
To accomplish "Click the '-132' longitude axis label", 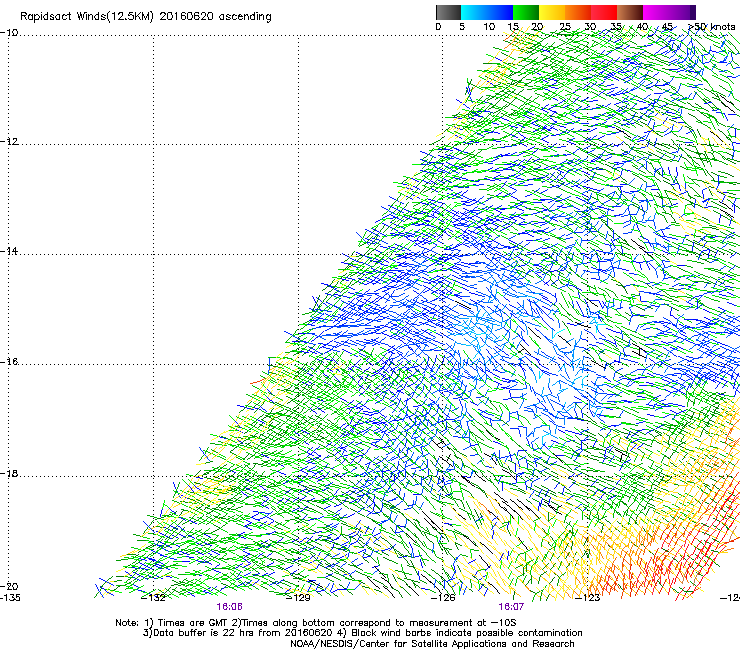I will pyautogui.click(x=154, y=598).
